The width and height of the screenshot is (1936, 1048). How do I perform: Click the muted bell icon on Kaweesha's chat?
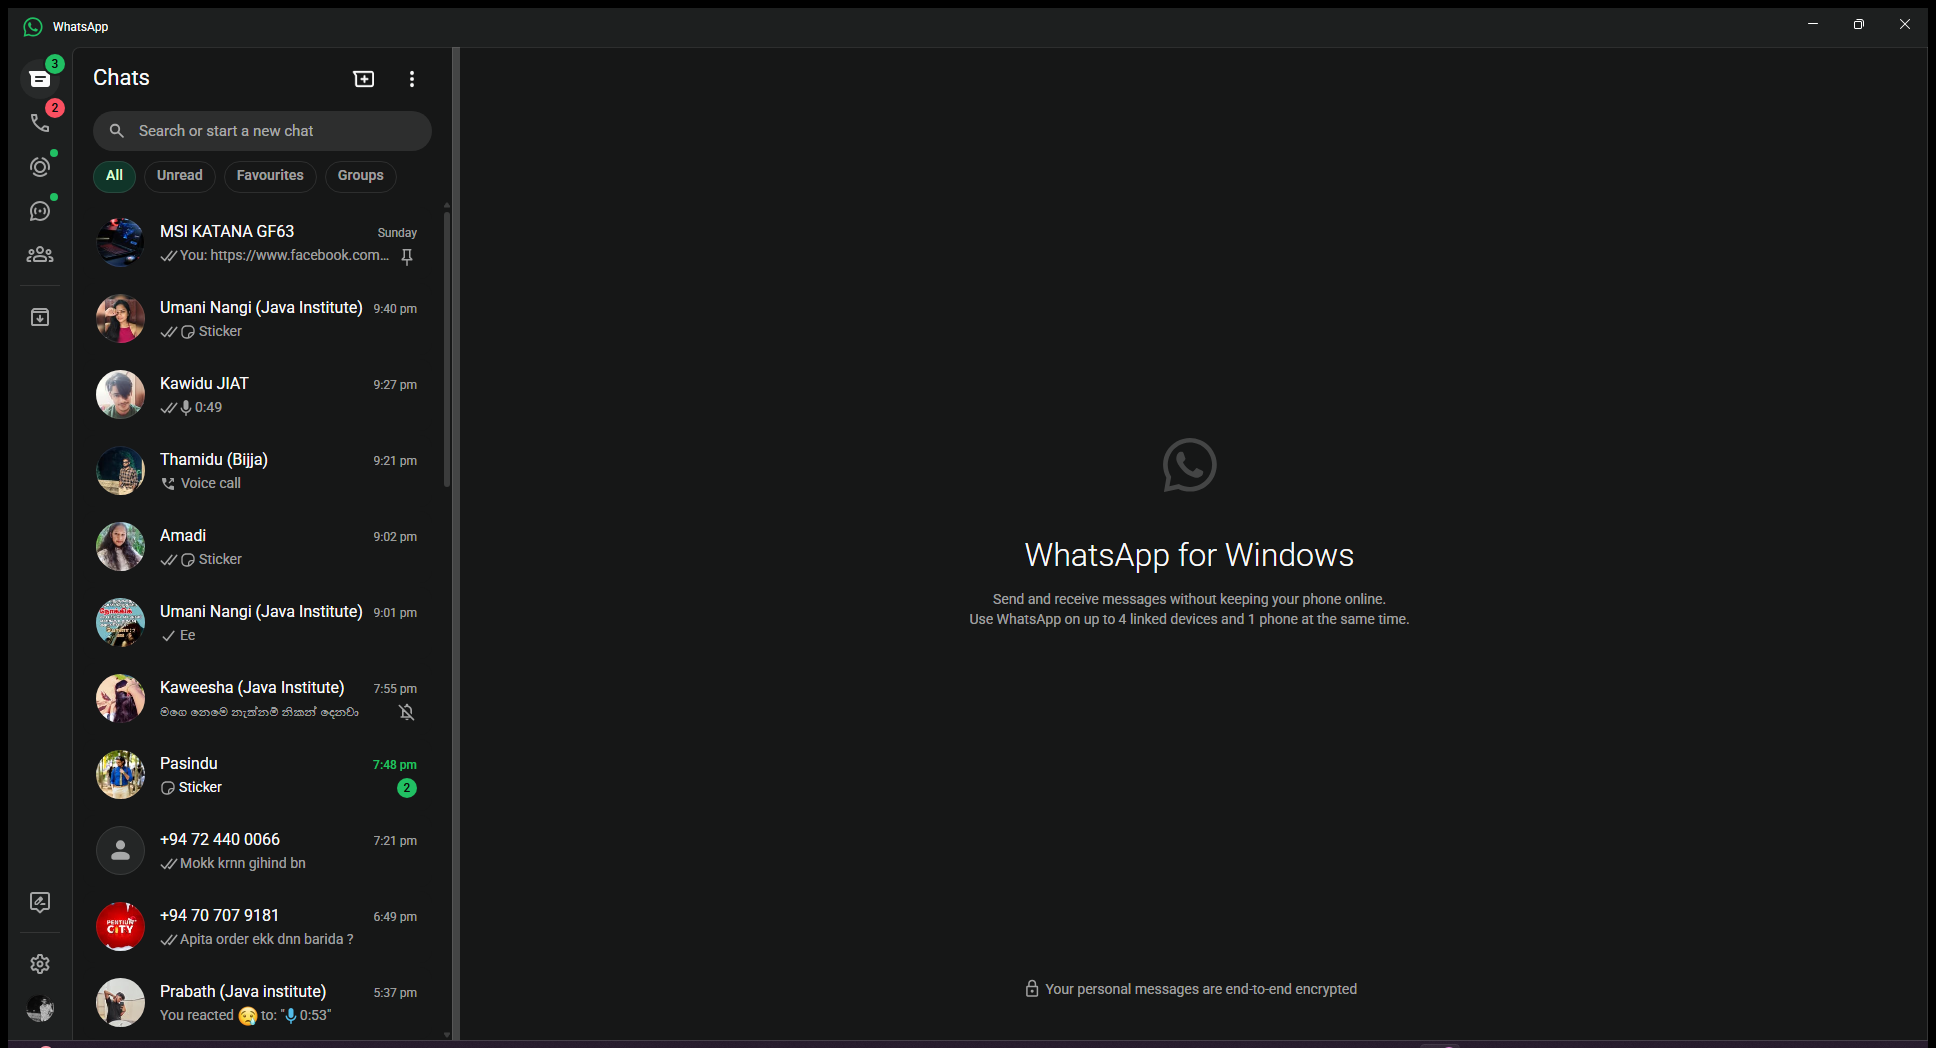pos(407,713)
